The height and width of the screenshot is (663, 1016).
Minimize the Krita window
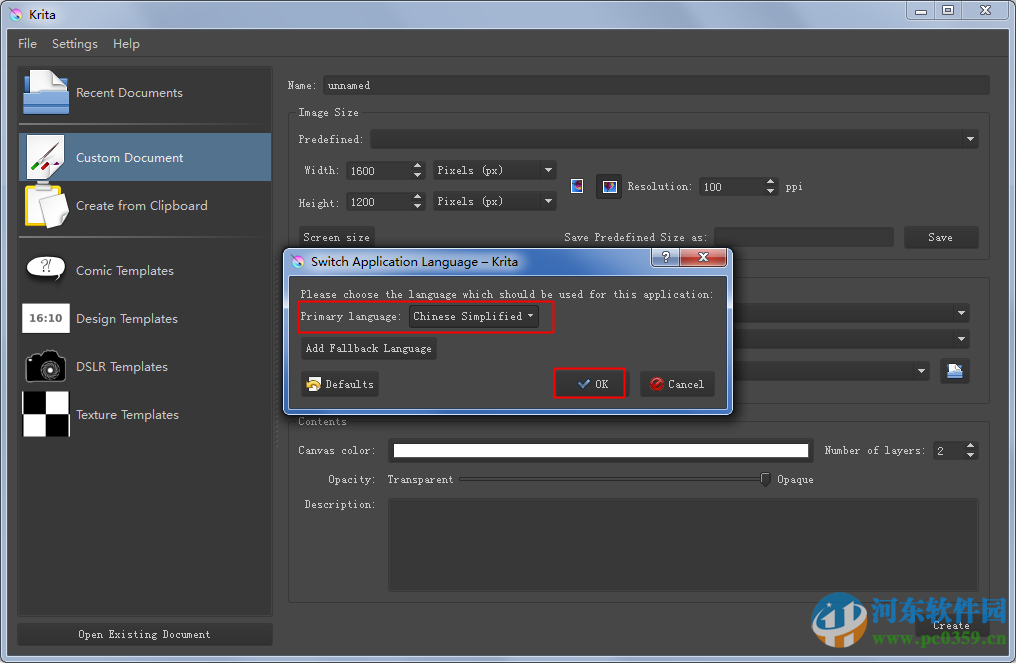click(921, 11)
